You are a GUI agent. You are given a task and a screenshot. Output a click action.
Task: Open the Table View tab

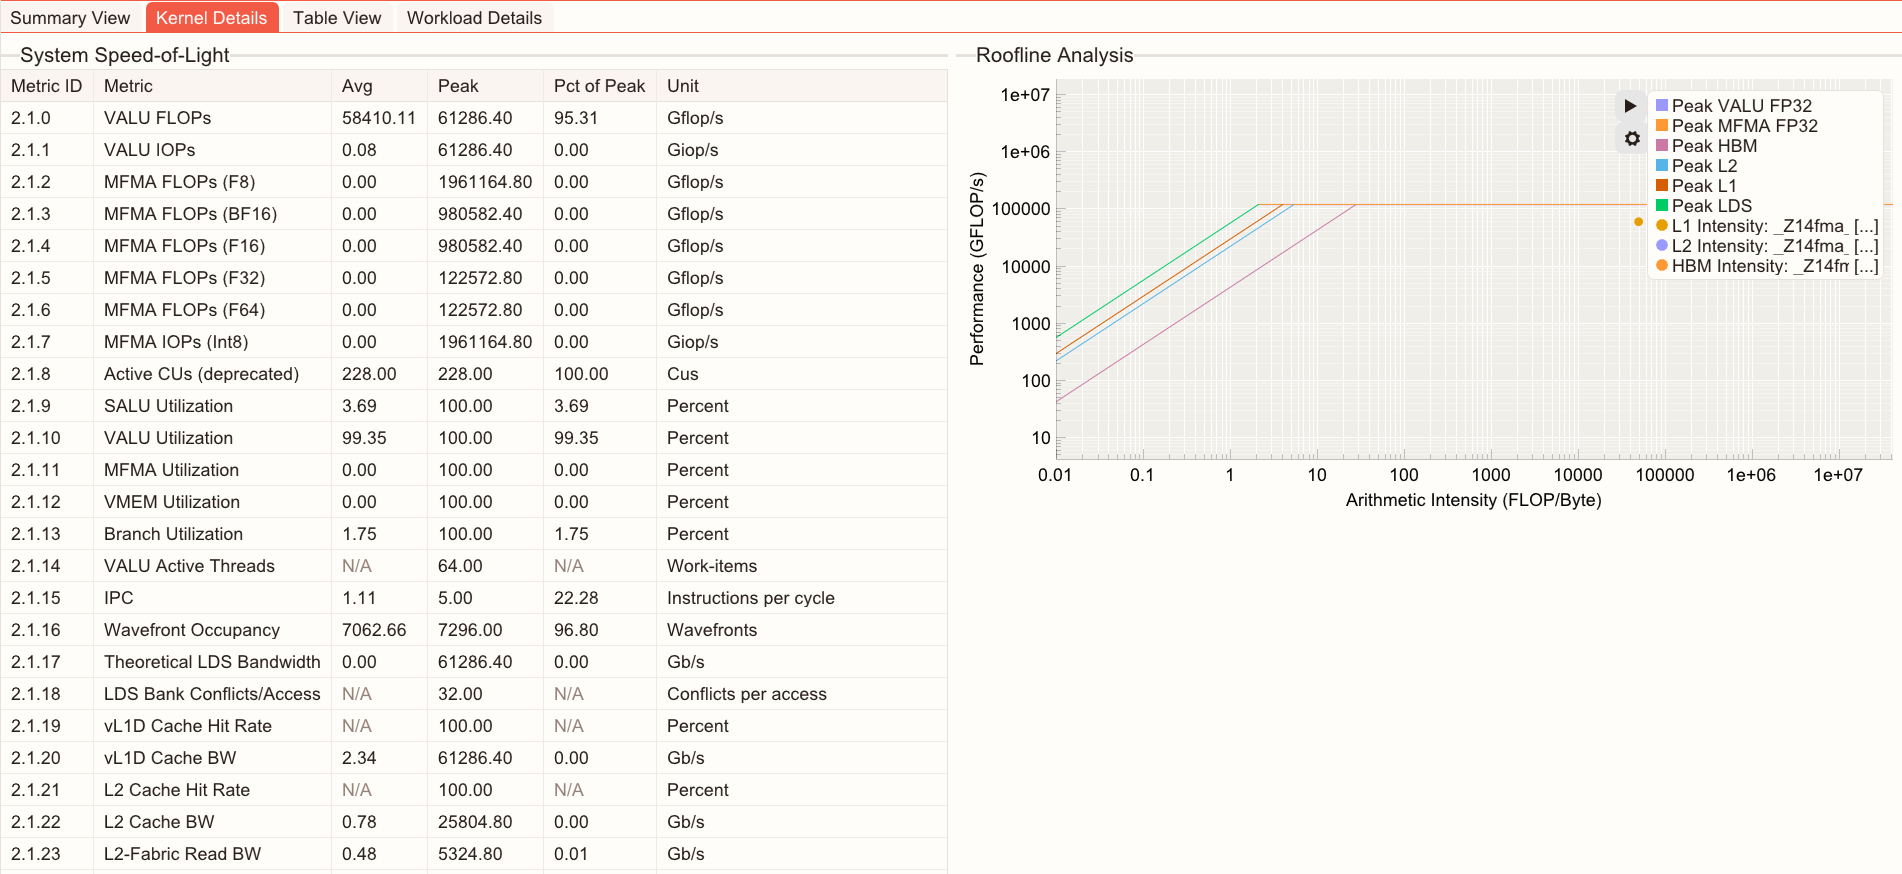(x=337, y=18)
